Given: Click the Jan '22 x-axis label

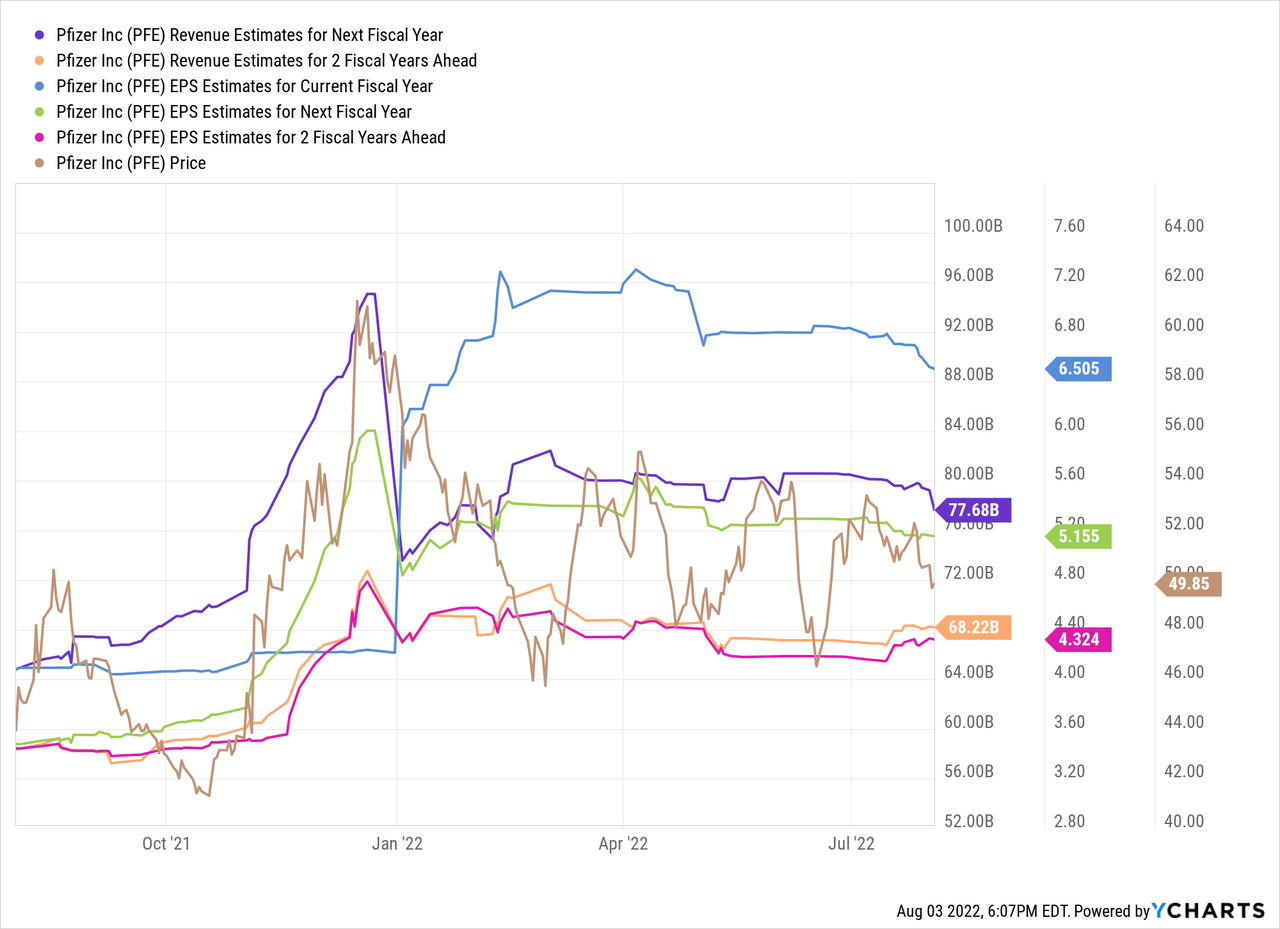Looking at the screenshot, I should tap(398, 844).
